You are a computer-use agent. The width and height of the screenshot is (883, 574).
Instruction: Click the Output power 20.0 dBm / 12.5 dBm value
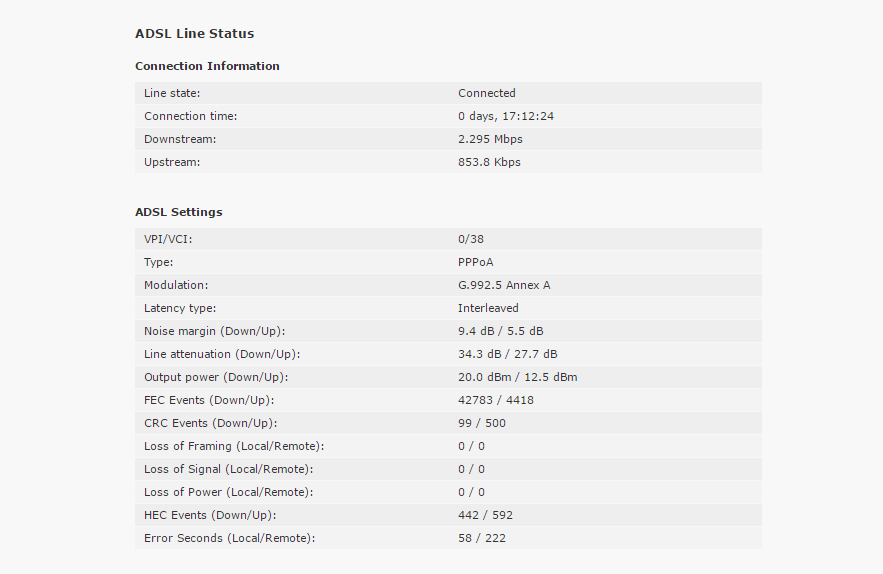(x=518, y=377)
